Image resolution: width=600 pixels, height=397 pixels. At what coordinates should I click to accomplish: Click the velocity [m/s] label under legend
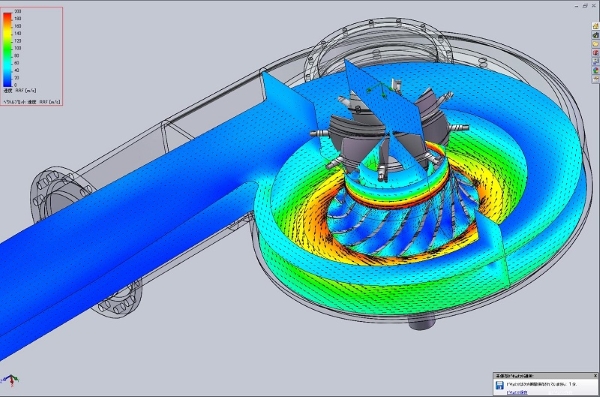[x=20, y=91]
